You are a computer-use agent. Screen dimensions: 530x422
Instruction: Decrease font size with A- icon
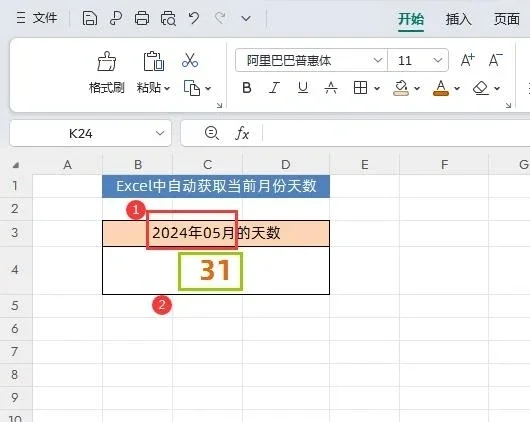[496, 60]
